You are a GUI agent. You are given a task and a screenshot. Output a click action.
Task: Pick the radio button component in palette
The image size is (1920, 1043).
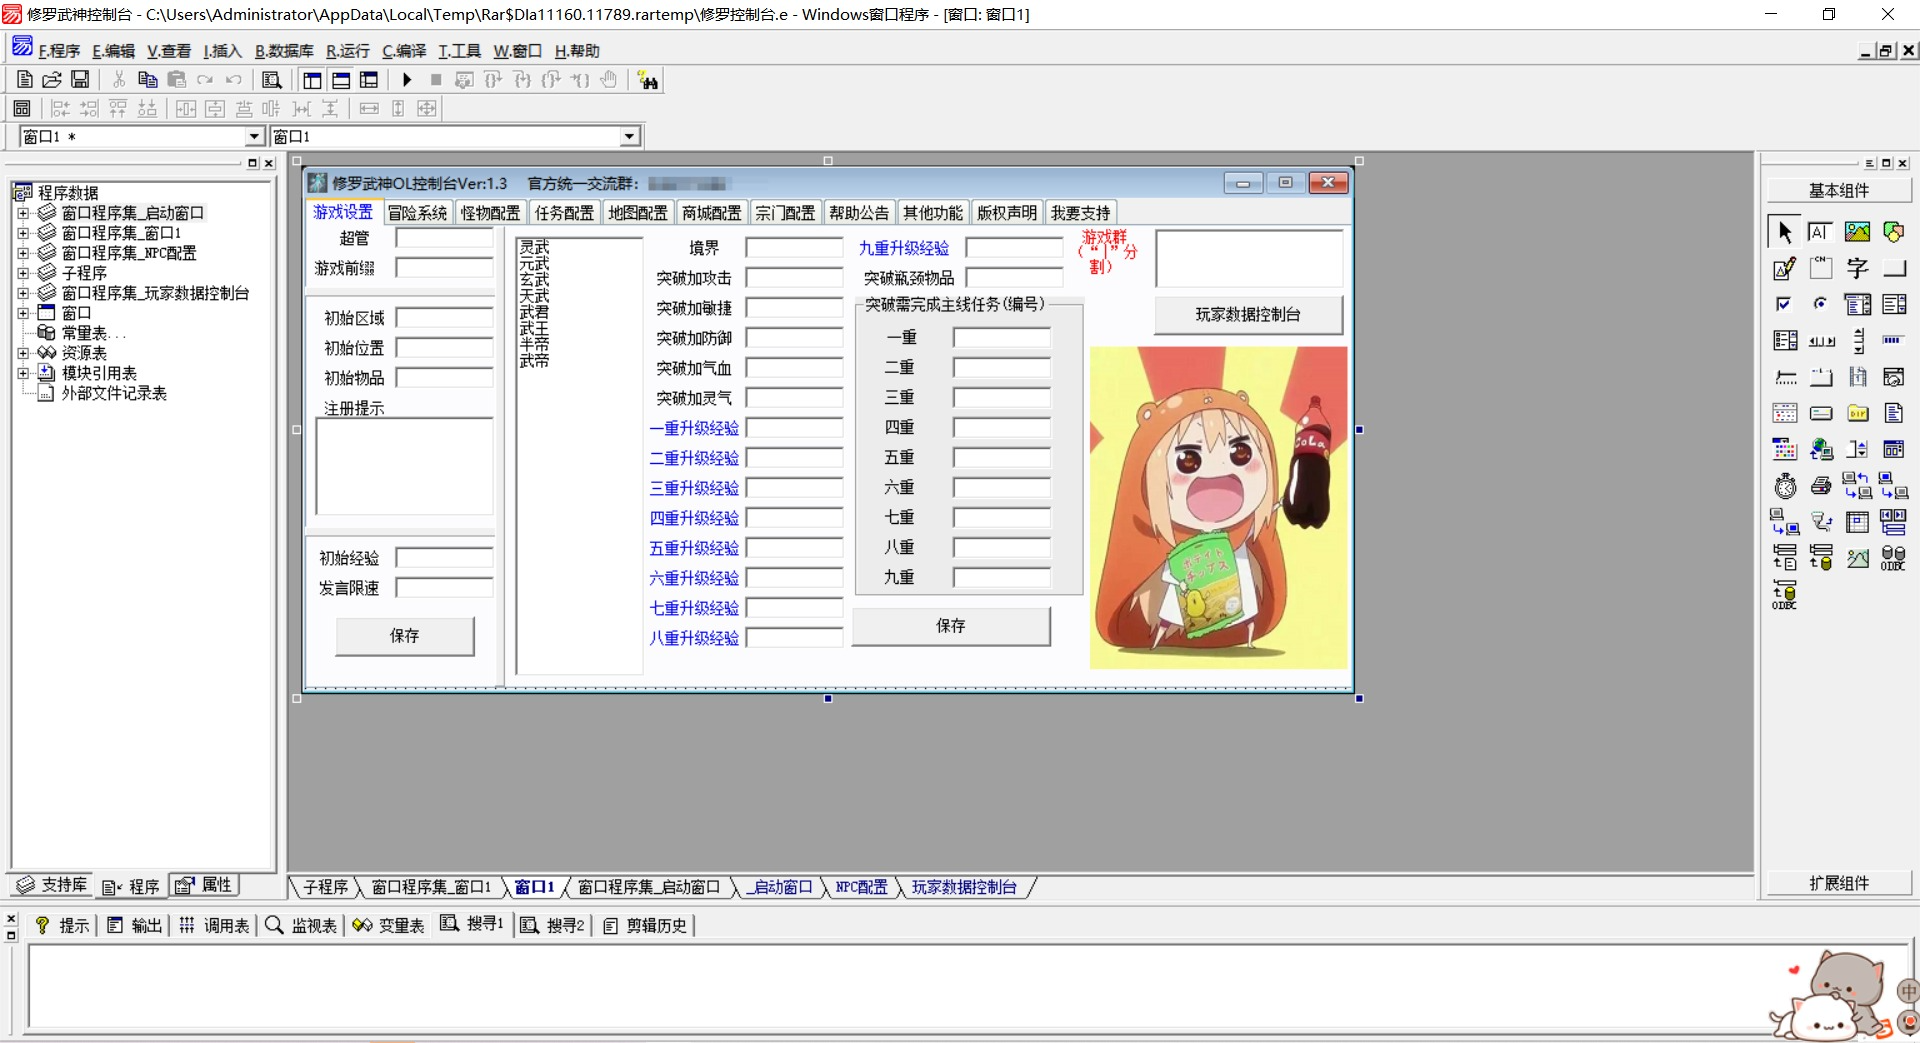click(1821, 304)
